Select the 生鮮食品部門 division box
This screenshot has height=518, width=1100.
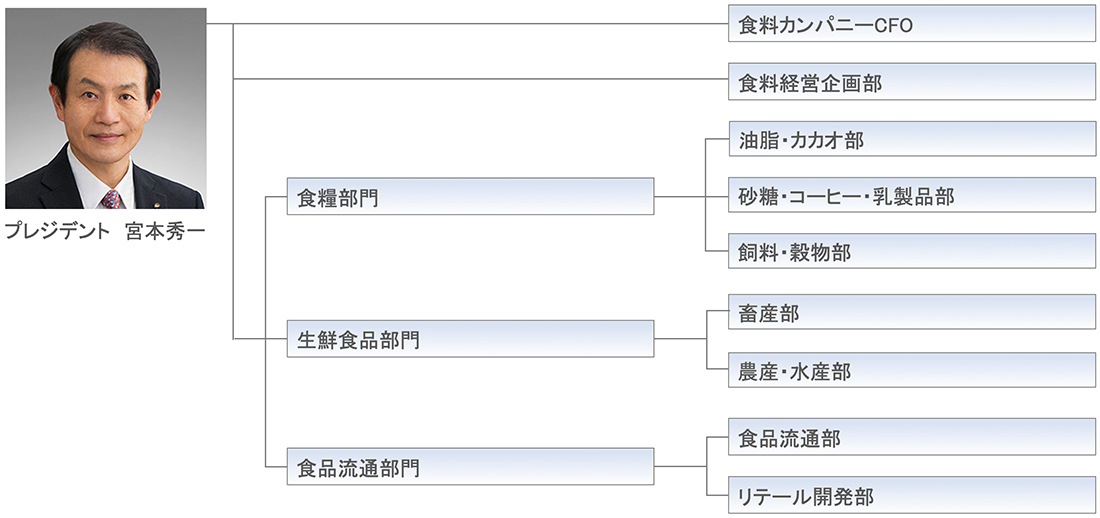[x=470, y=339]
